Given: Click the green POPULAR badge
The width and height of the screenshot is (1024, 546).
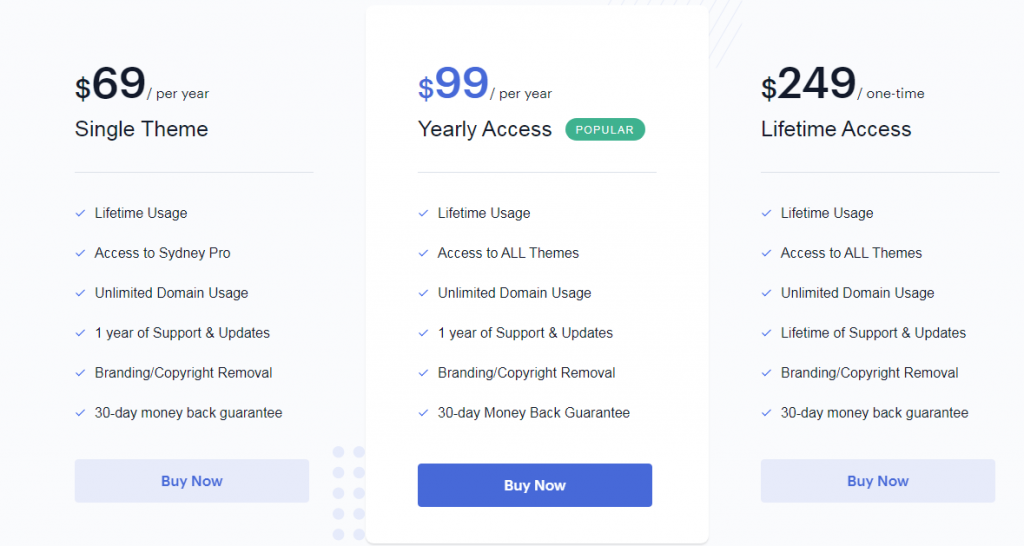Looking at the screenshot, I should [605, 129].
